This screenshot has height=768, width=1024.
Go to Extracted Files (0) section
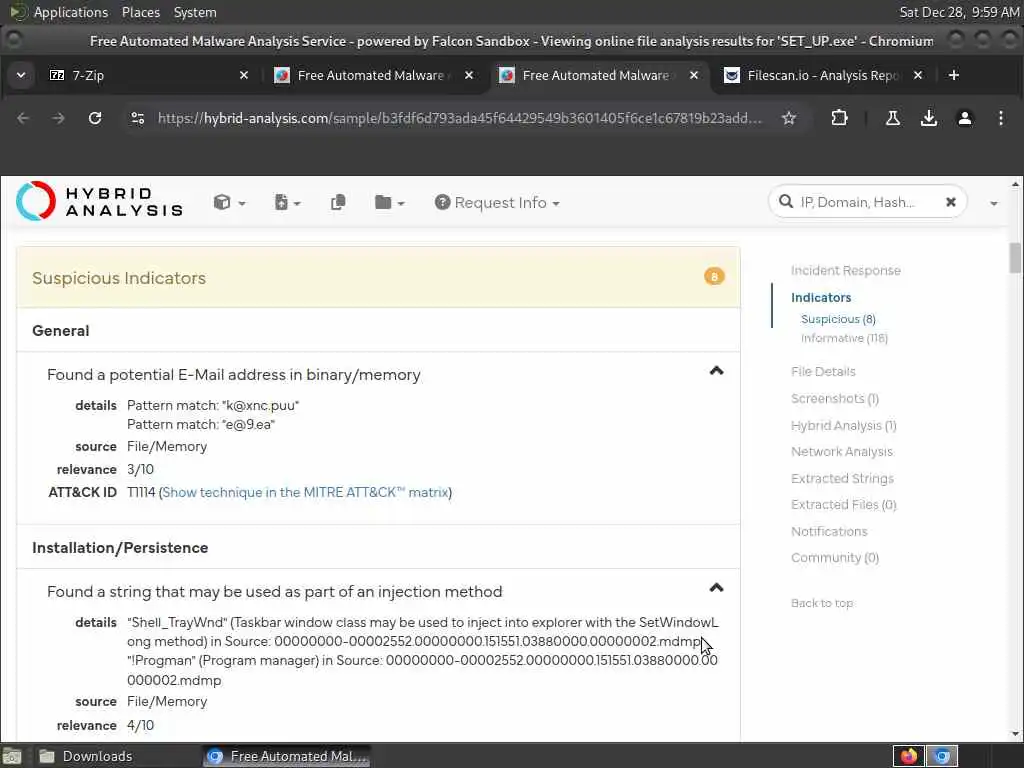(x=843, y=505)
